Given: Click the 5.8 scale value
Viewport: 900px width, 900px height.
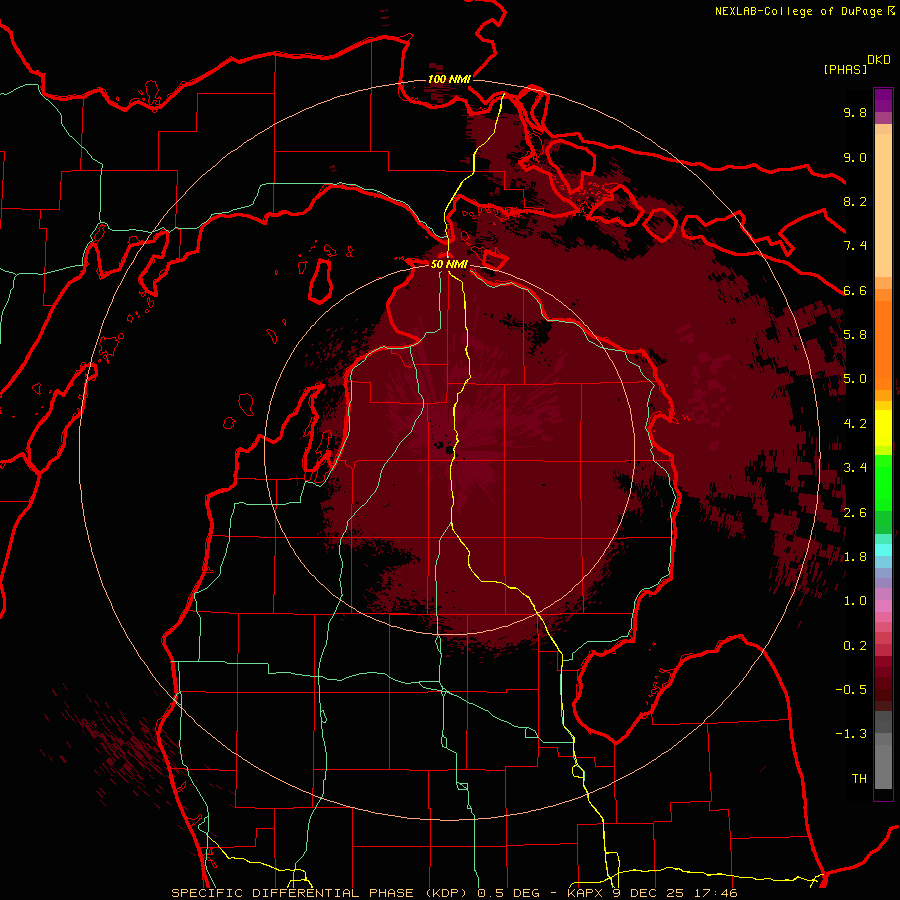Looking at the screenshot, I should 855,335.
